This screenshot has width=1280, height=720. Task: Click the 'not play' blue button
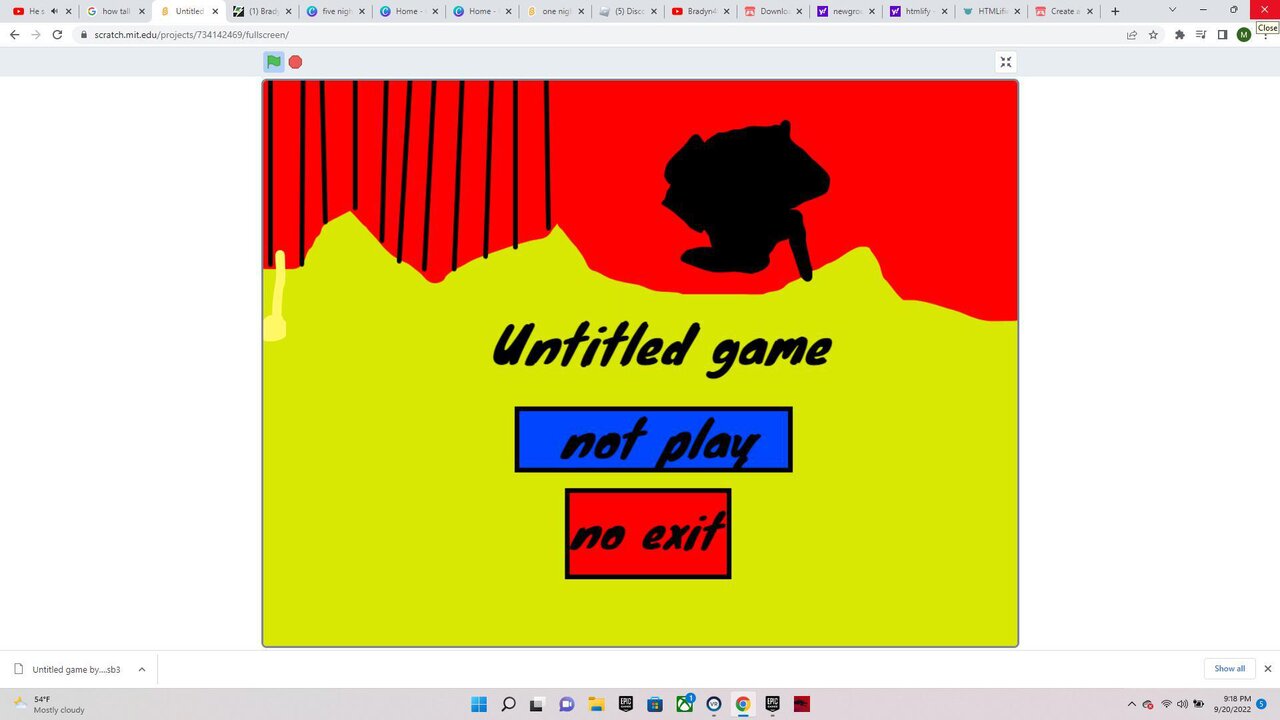tap(654, 440)
